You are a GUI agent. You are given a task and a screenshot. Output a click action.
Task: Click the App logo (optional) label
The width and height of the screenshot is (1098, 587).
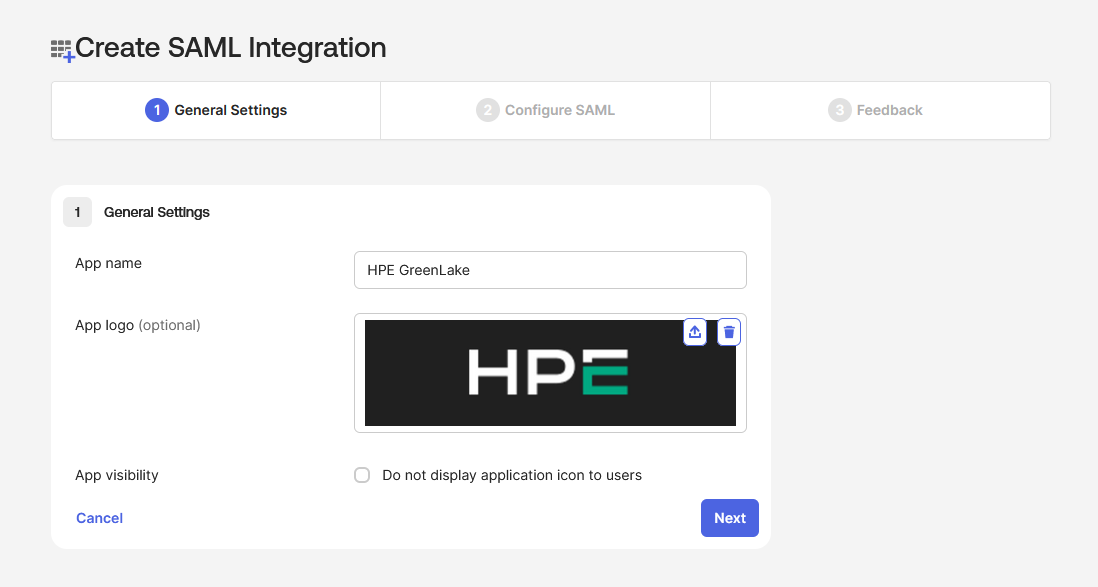[138, 325]
